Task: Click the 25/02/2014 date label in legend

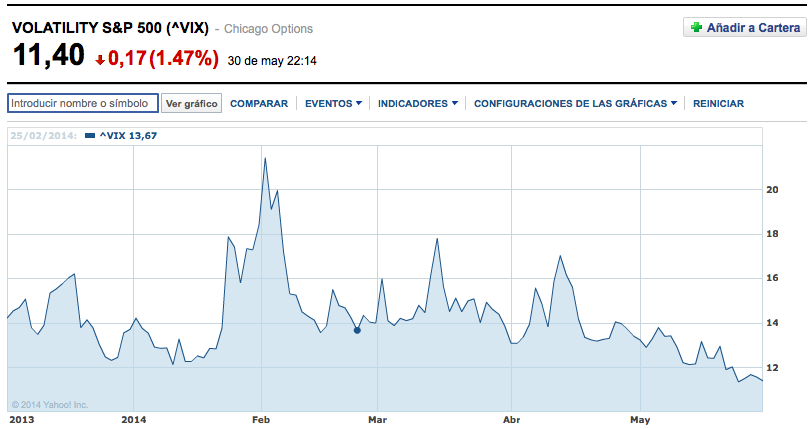Action: point(43,136)
